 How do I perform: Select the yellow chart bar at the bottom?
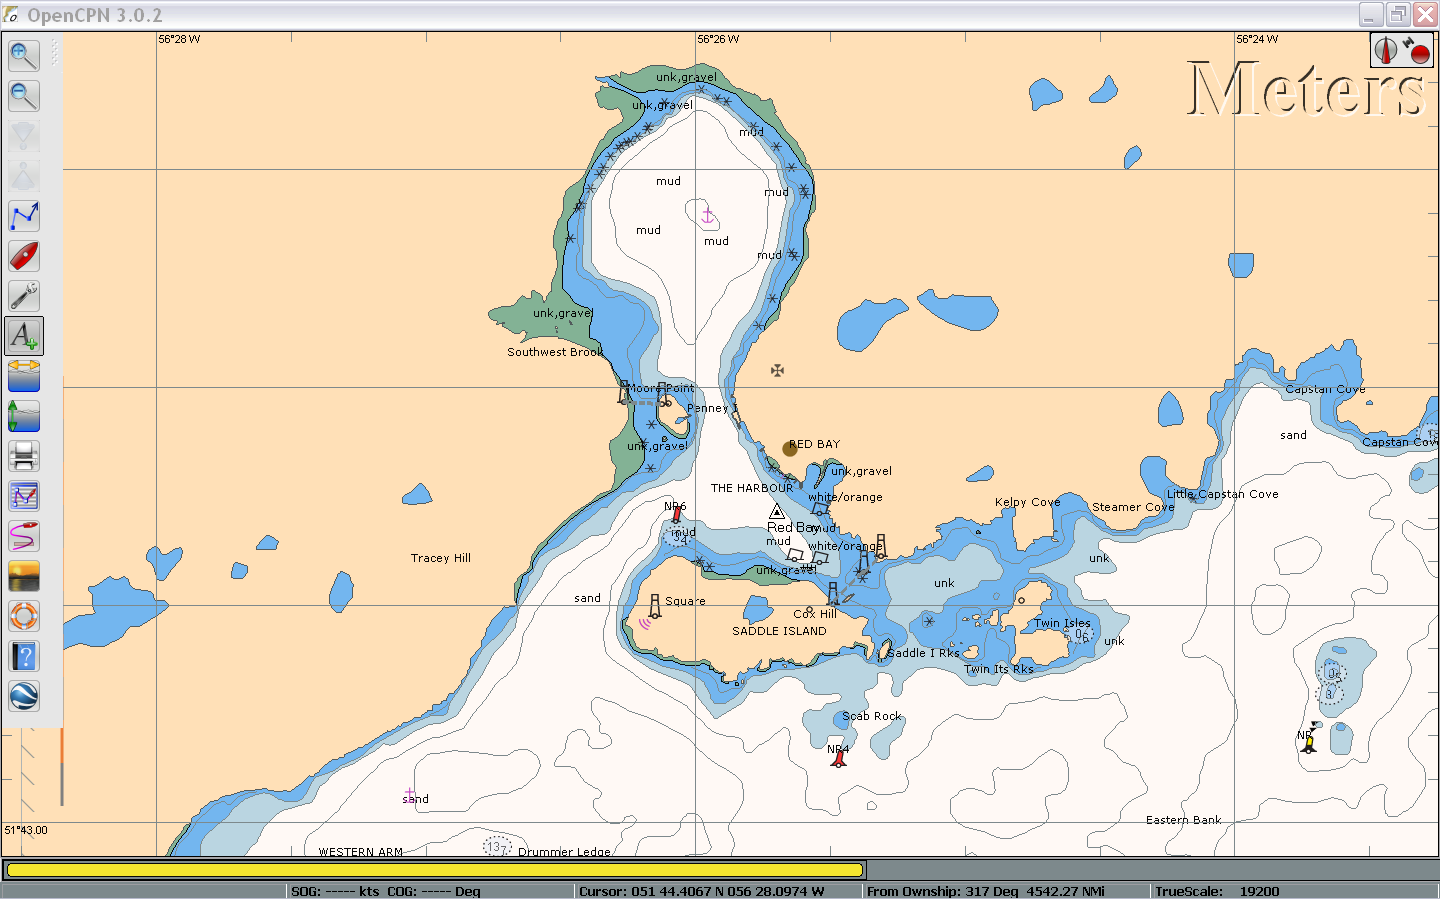(434, 870)
